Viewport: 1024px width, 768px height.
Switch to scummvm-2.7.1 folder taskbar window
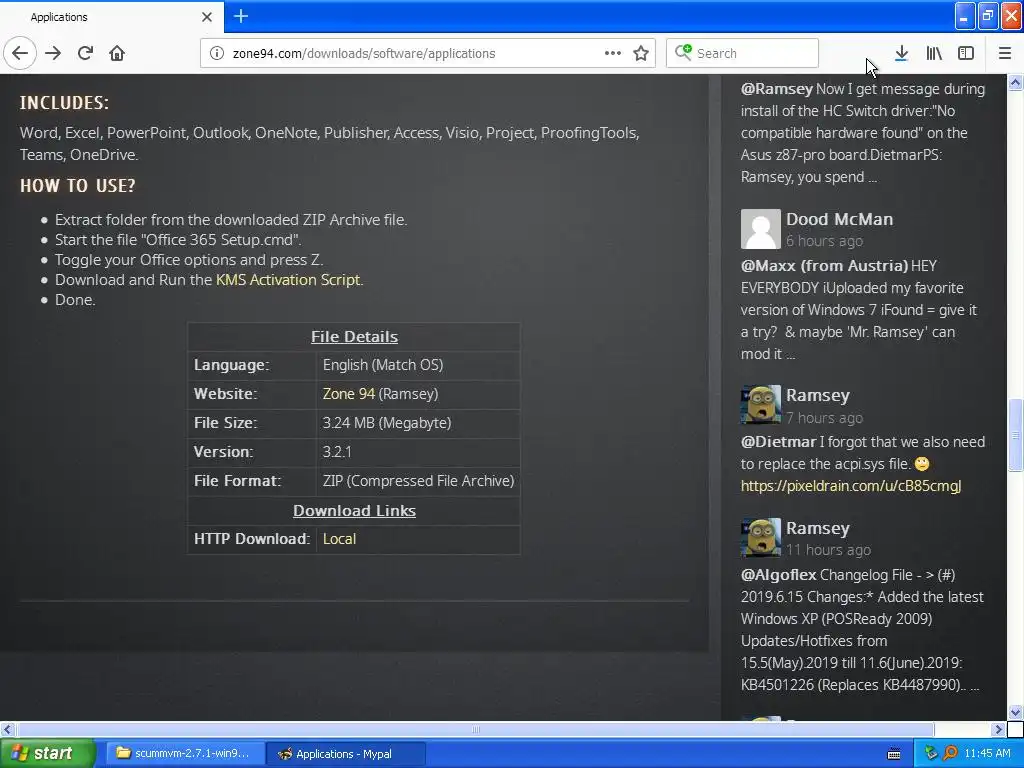[184, 753]
